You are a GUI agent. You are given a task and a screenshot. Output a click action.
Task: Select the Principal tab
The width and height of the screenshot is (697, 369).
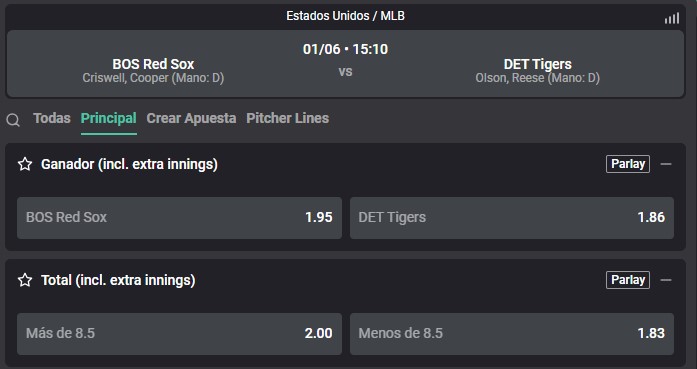pyautogui.click(x=108, y=118)
